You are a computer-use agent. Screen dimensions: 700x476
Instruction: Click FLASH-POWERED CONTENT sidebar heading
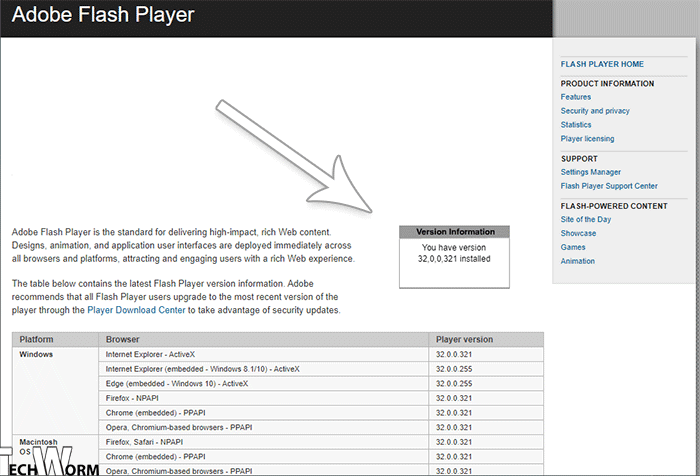[x=614, y=206]
